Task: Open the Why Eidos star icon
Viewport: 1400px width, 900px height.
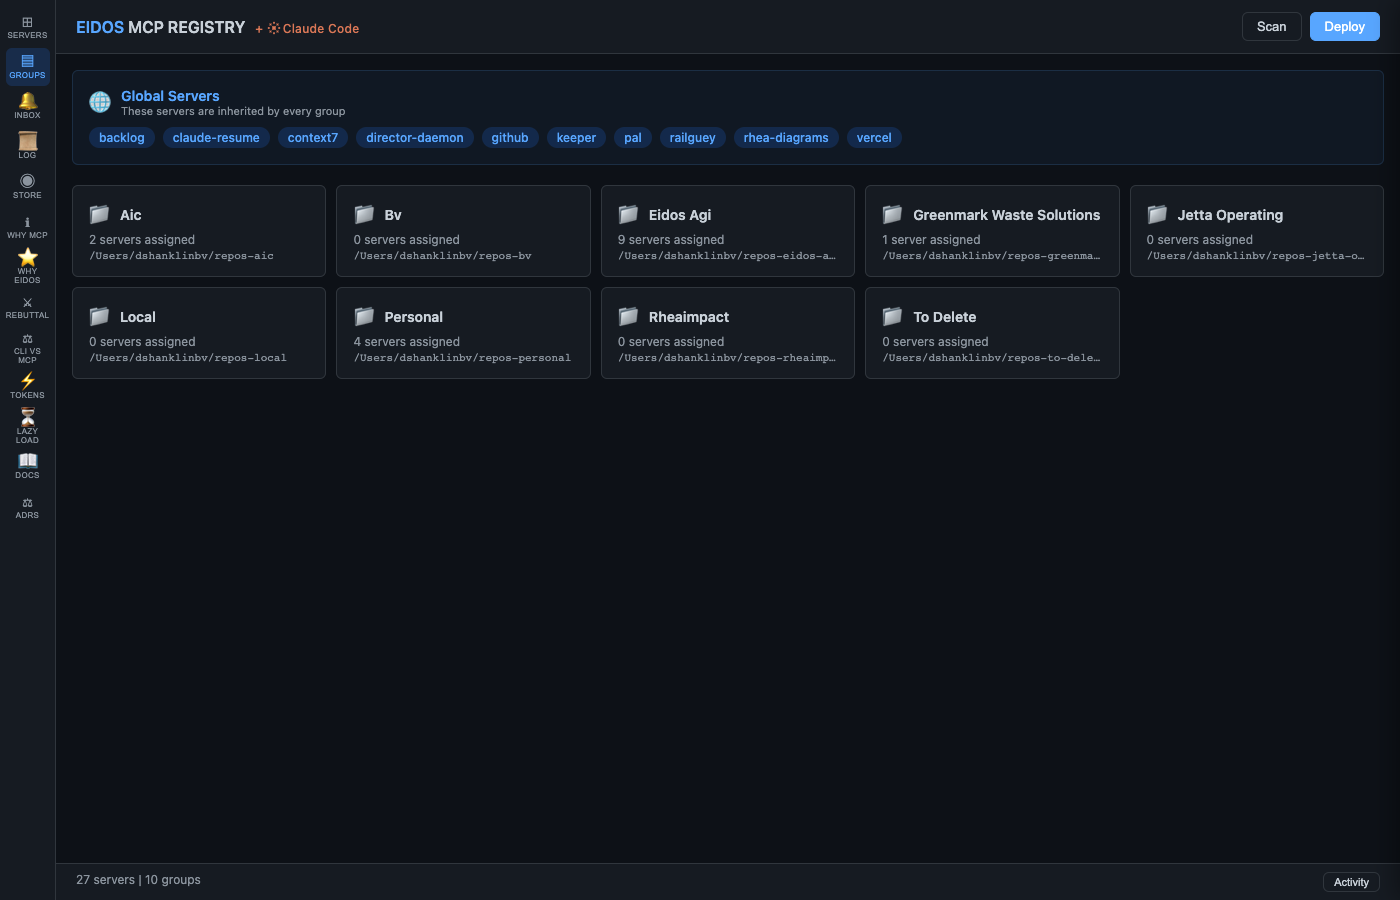Action: (27, 258)
